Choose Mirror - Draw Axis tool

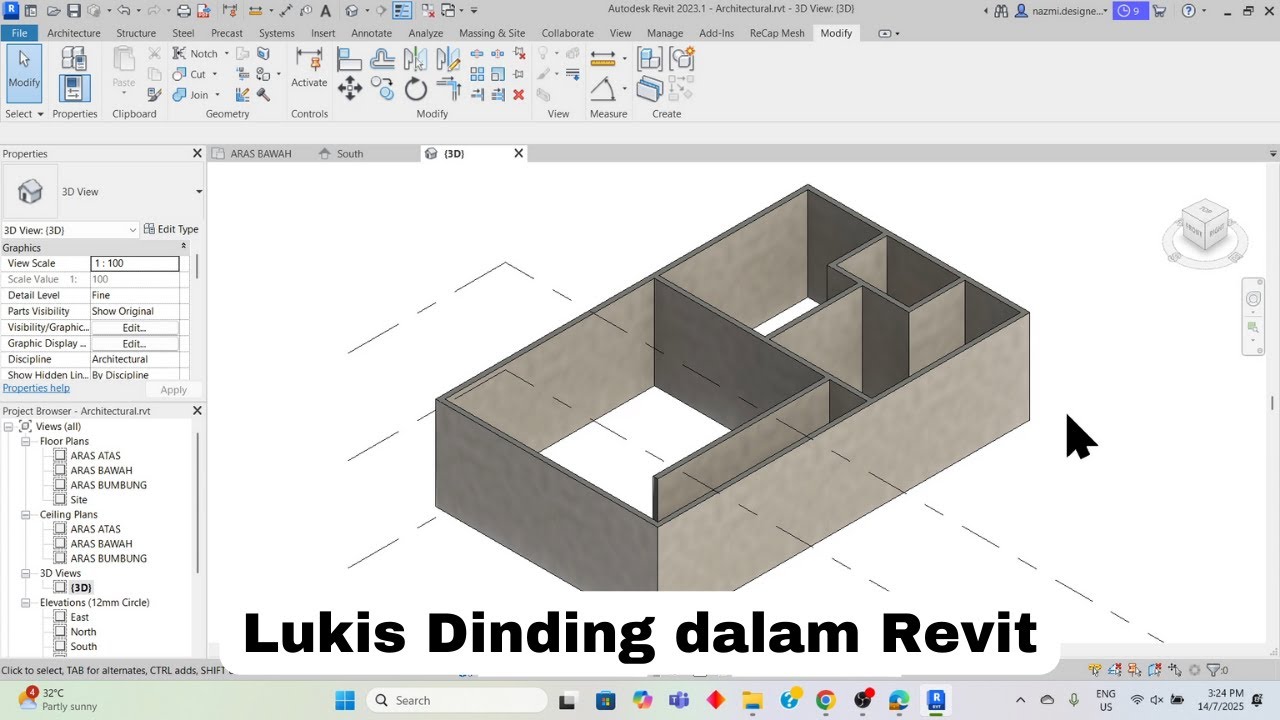pos(448,58)
